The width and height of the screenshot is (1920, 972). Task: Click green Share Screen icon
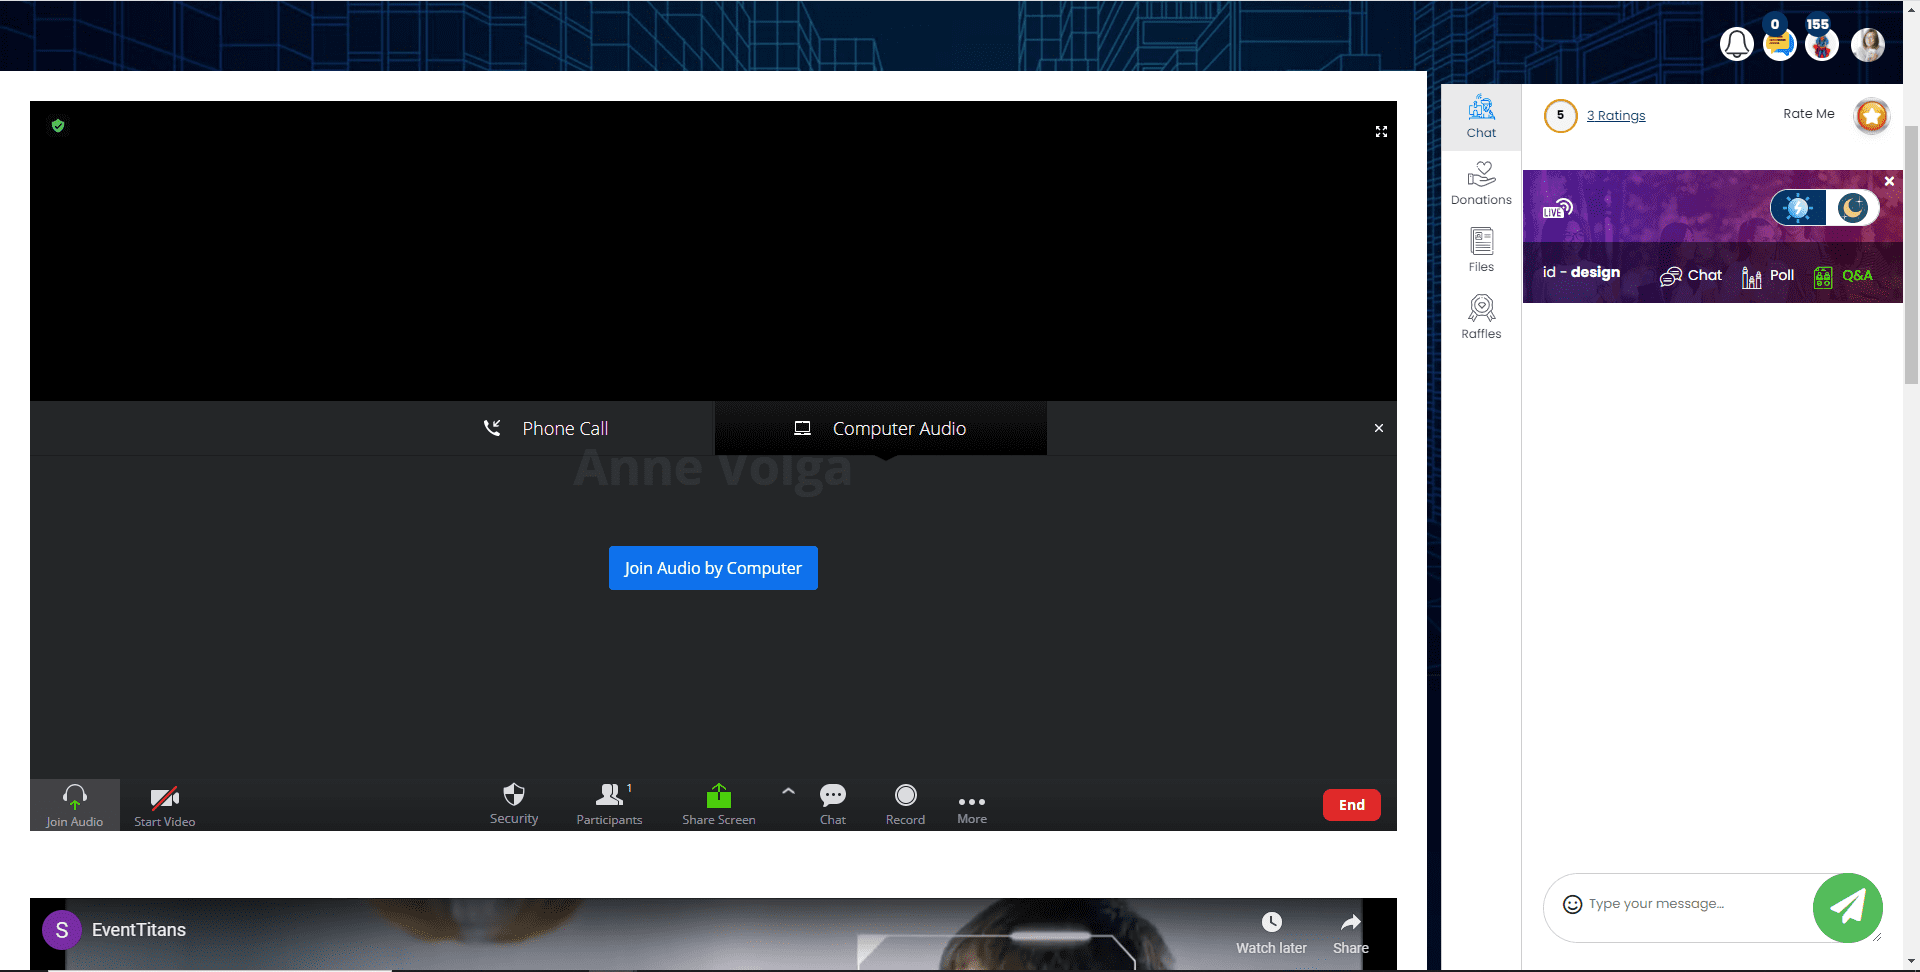(x=719, y=797)
